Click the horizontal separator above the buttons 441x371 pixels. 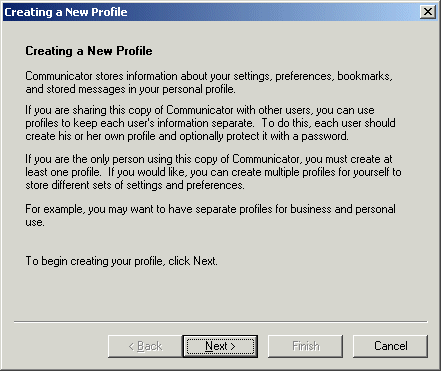click(x=220, y=322)
